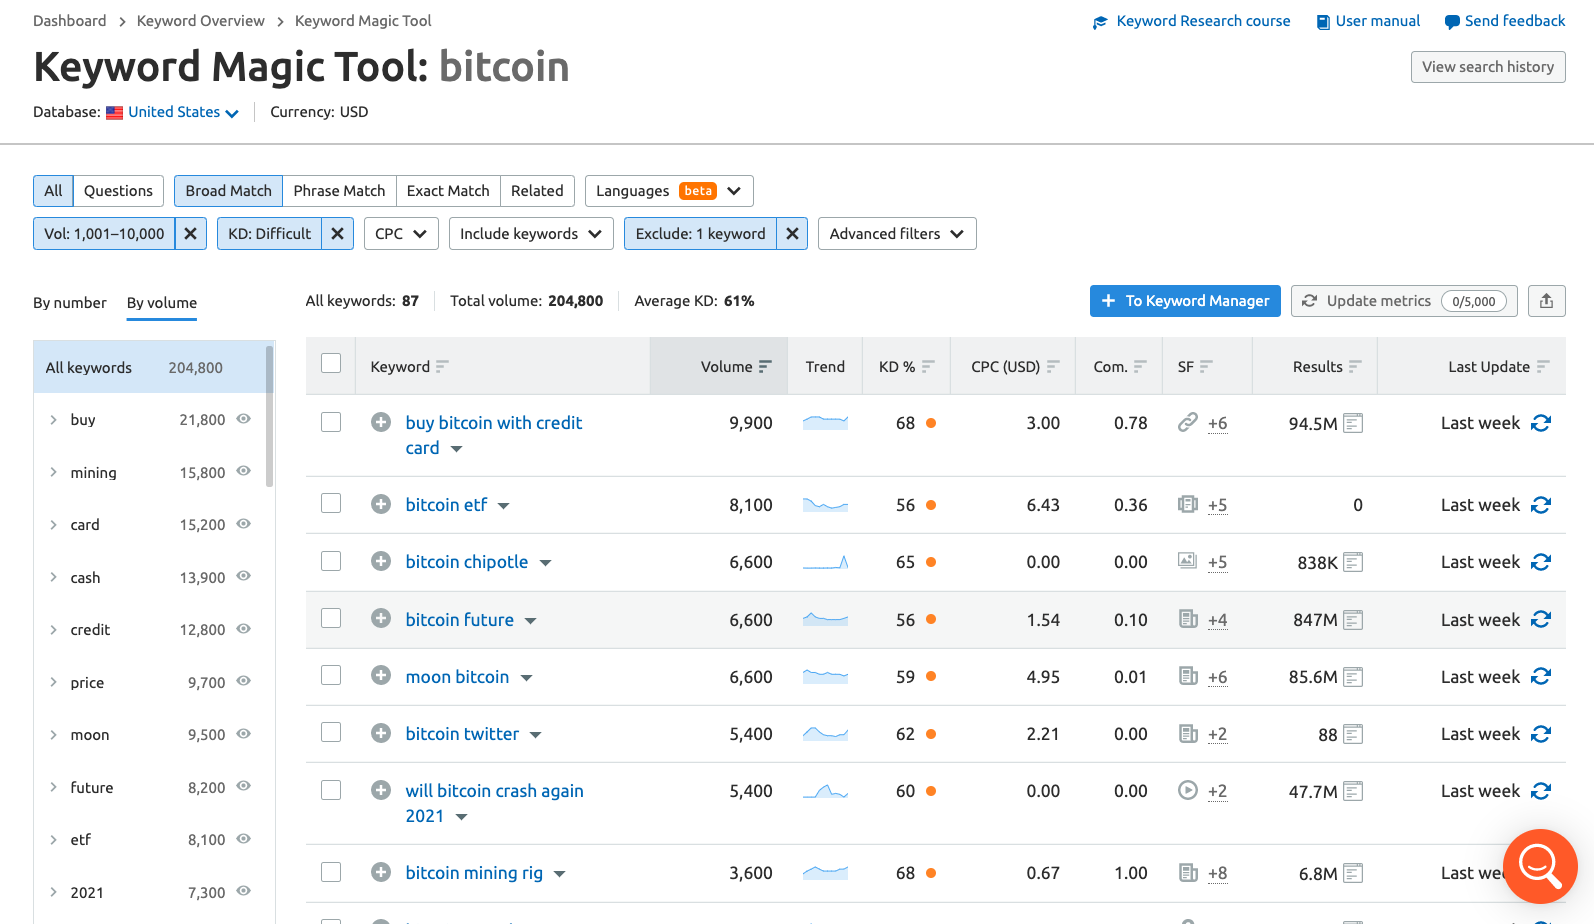Image resolution: width=1594 pixels, height=924 pixels.
Task: Switch to the Questions tab
Action: 118,191
